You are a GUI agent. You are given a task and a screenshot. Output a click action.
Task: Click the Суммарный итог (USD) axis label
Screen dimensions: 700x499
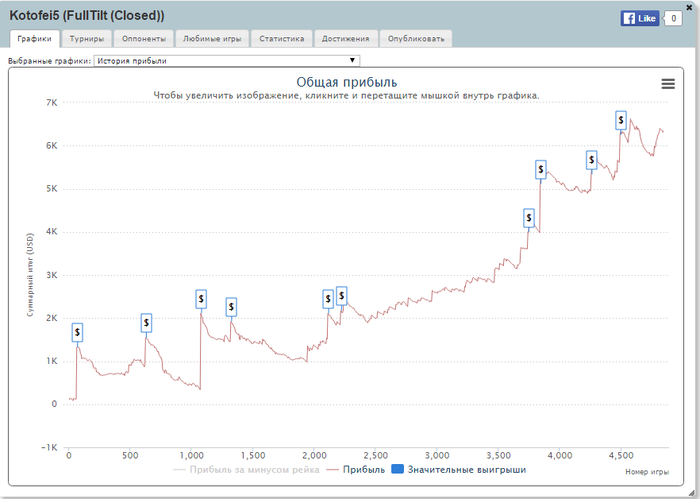30,275
